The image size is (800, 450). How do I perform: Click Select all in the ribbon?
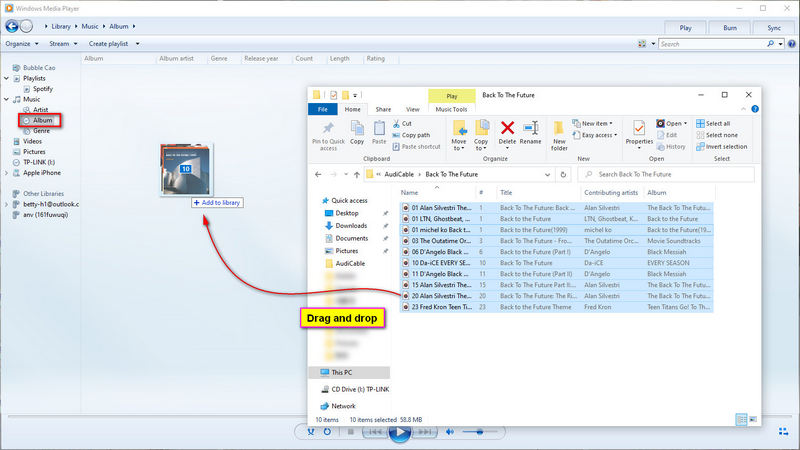click(x=713, y=123)
